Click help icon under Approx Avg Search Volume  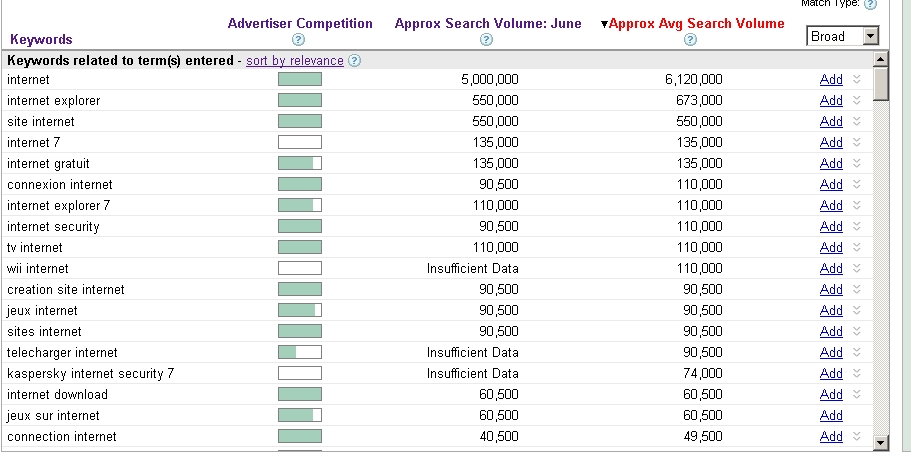(691, 40)
